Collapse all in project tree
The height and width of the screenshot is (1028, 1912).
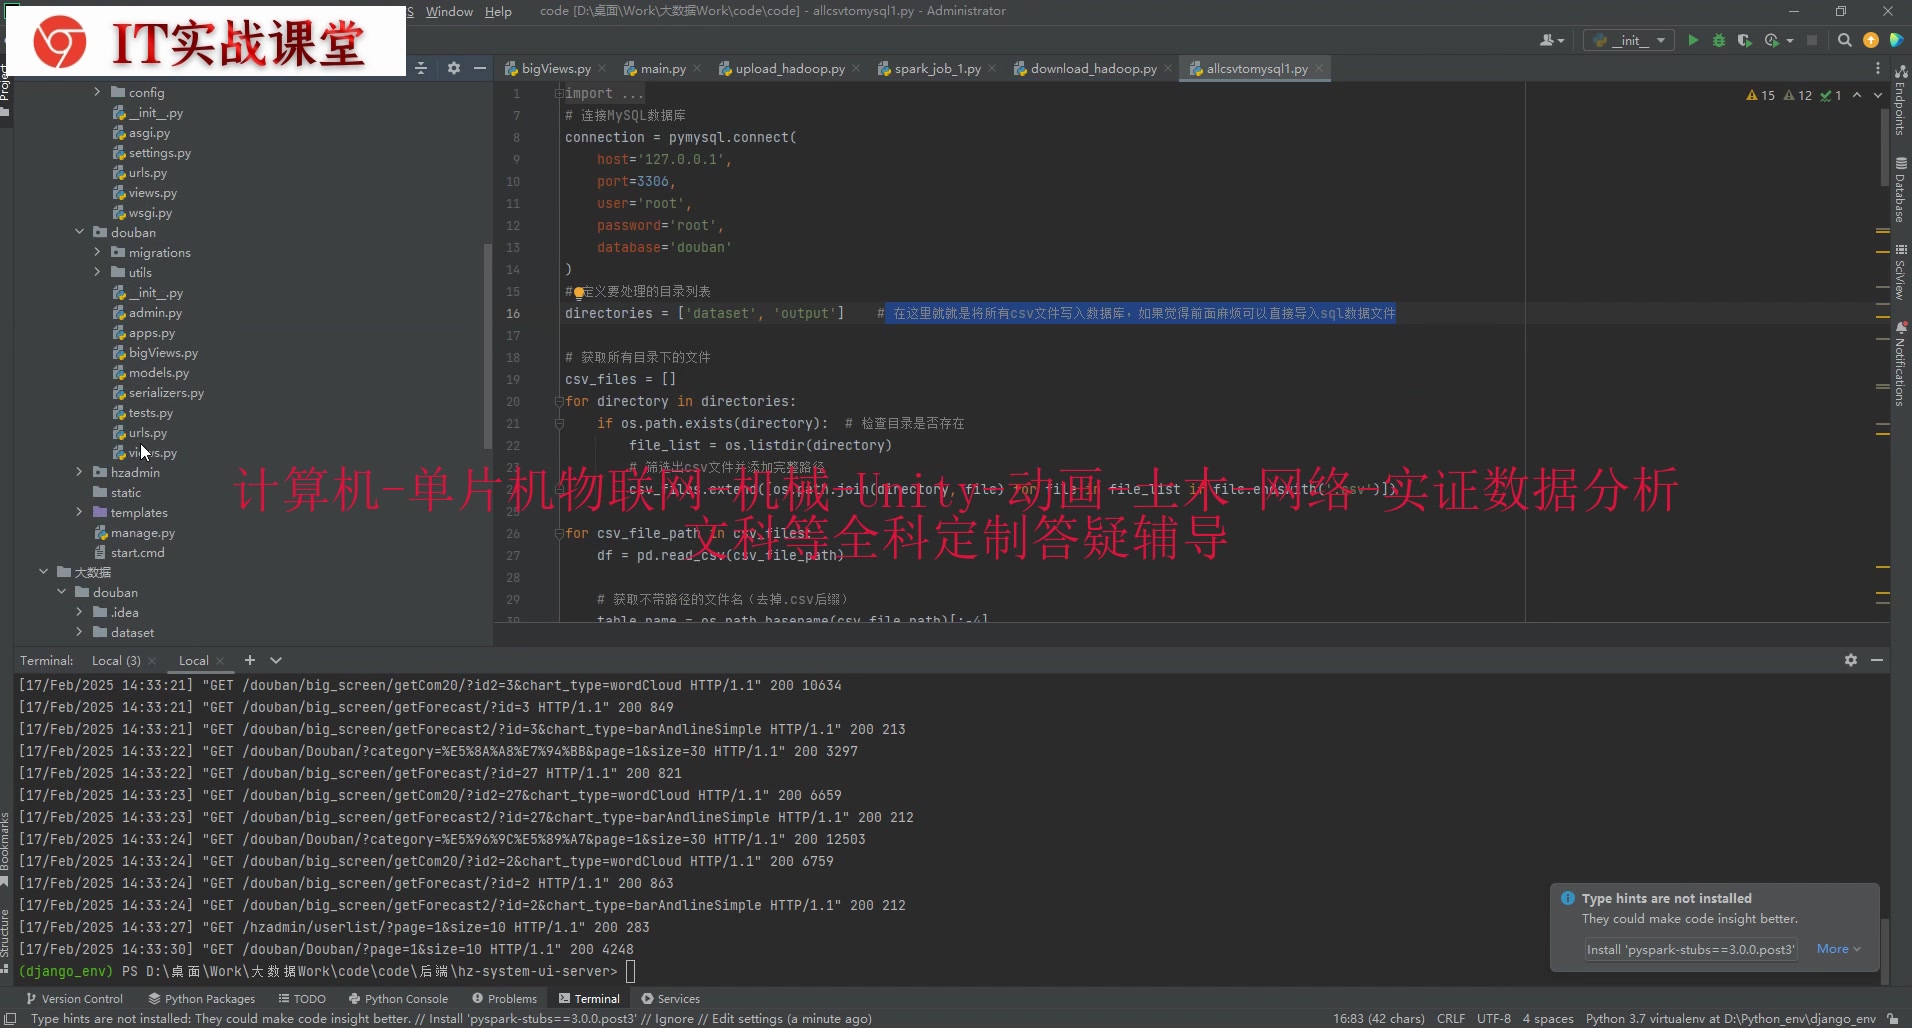[421, 68]
